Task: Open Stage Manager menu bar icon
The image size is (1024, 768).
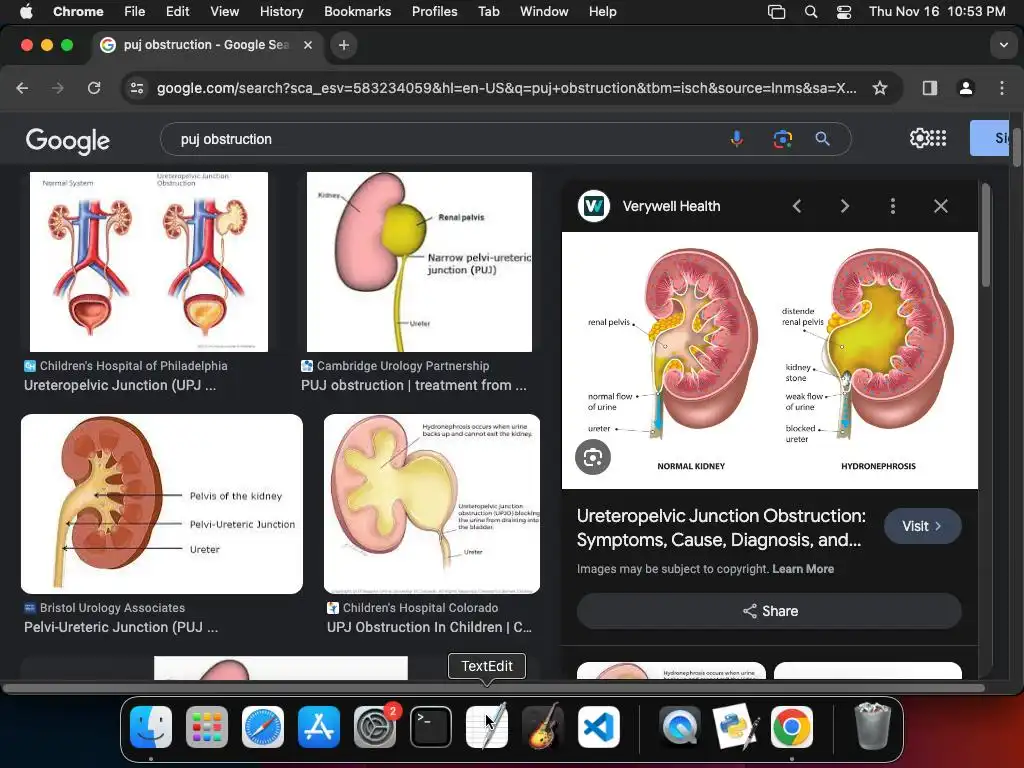Action: click(x=776, y=12)
